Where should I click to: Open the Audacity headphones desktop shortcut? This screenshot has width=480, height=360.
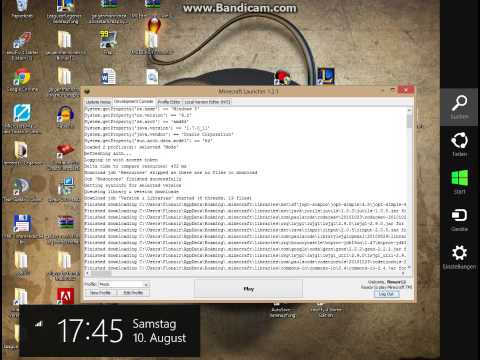click(65, 117)
